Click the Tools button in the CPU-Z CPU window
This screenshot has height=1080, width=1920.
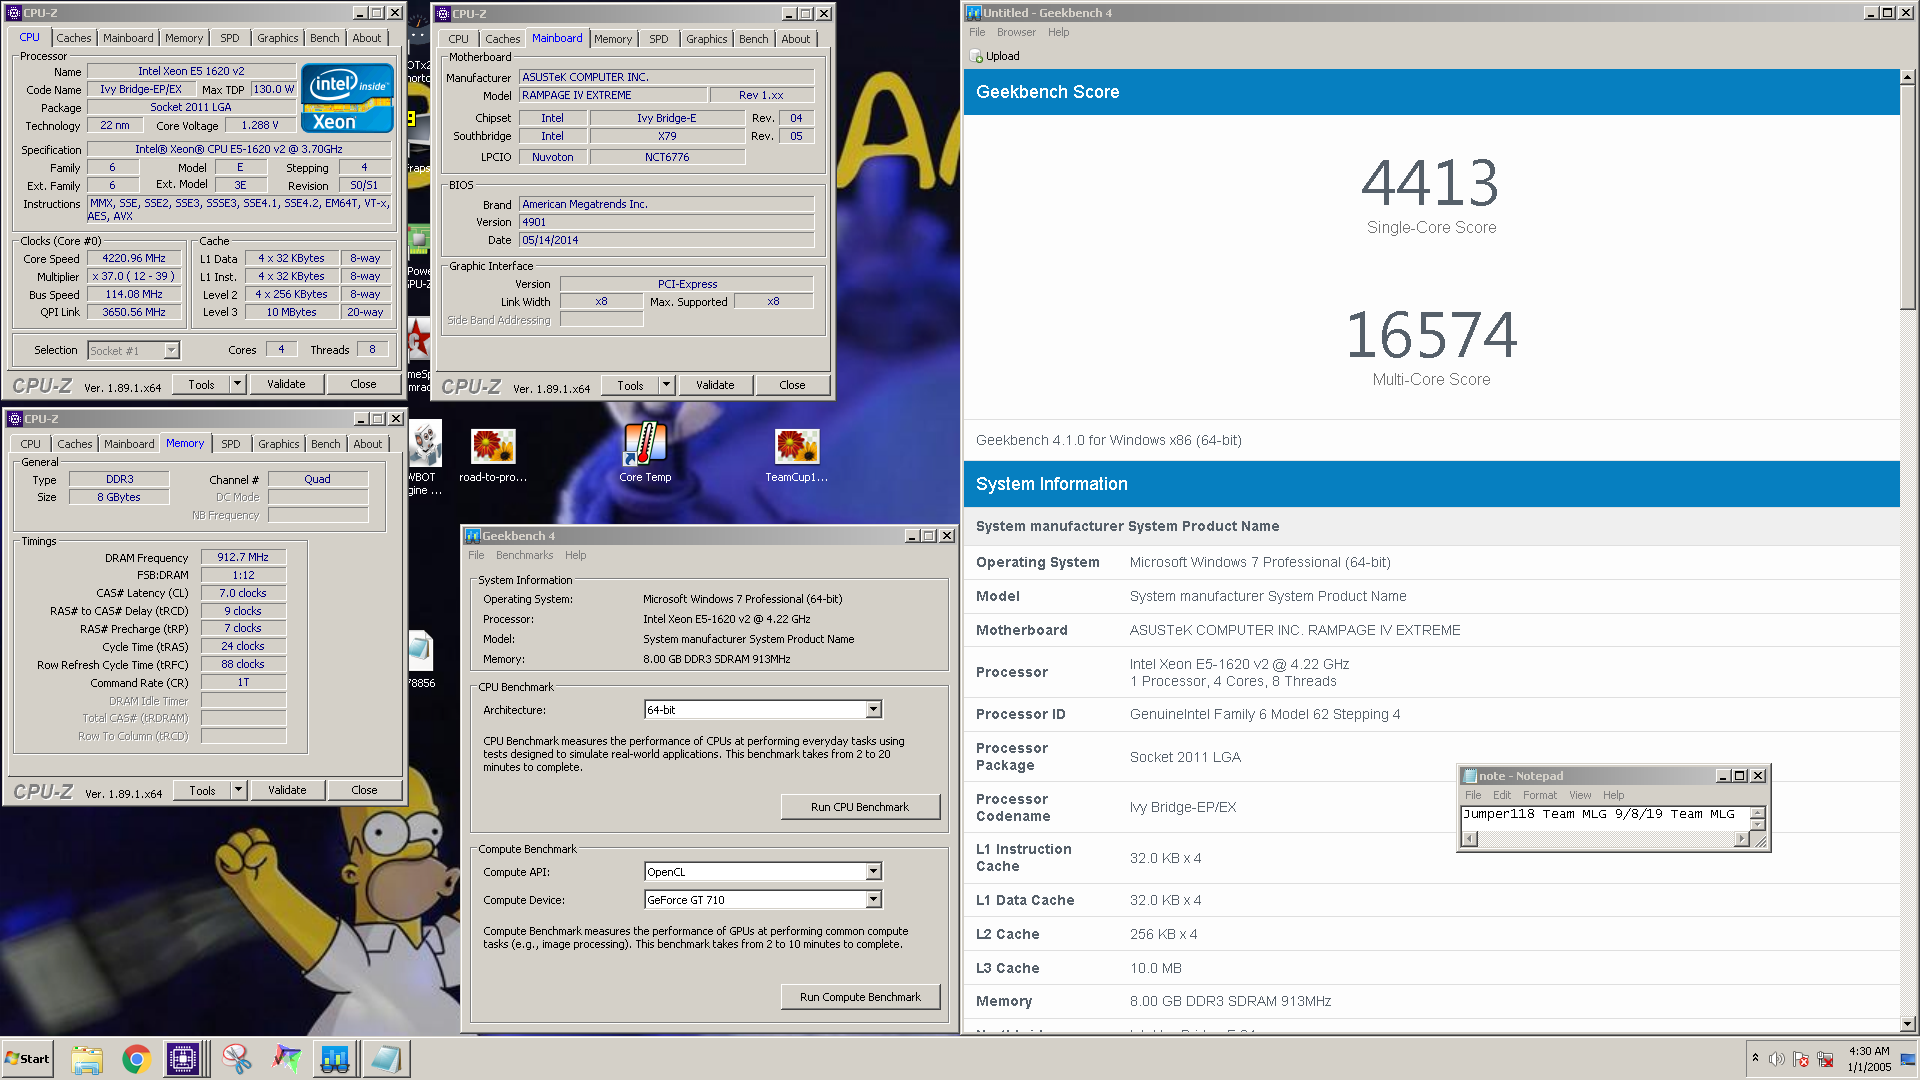[x=201, y=384]
